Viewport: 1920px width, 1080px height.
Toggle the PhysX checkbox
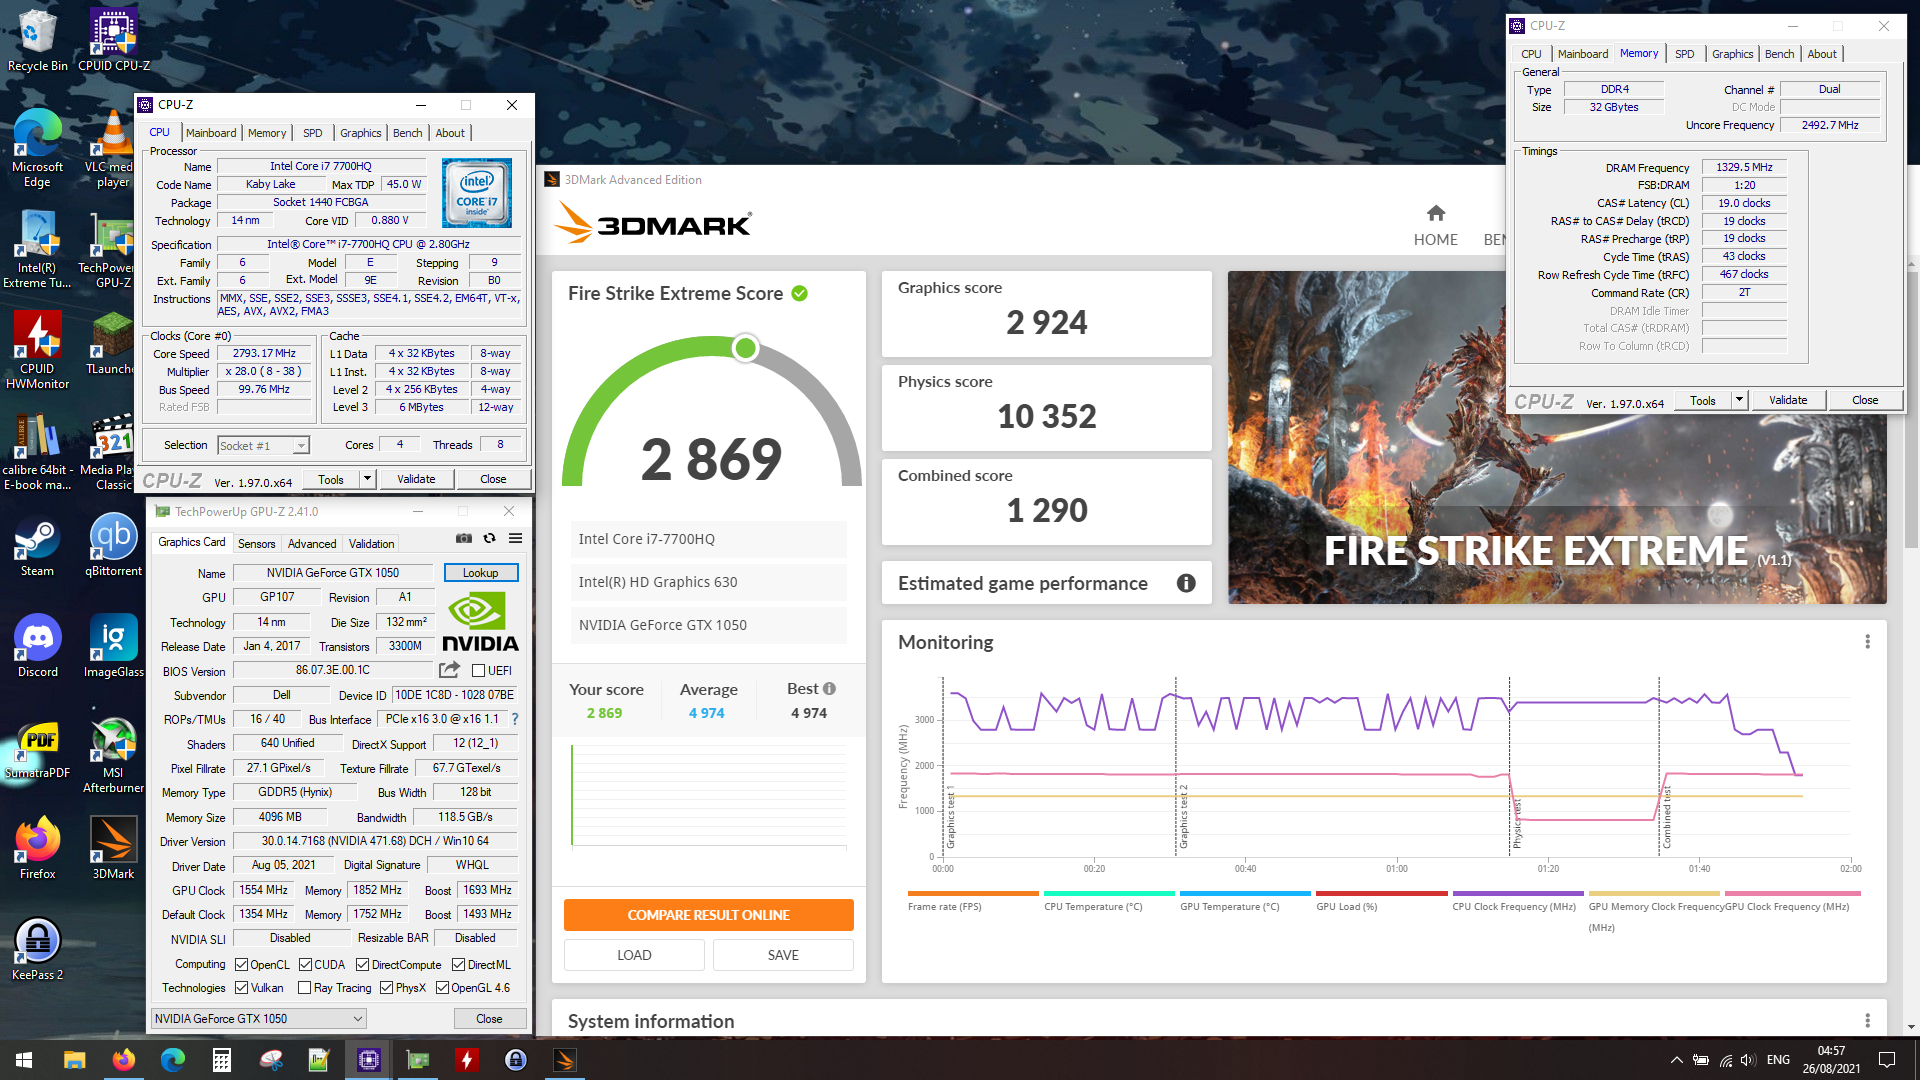(386, 988)
